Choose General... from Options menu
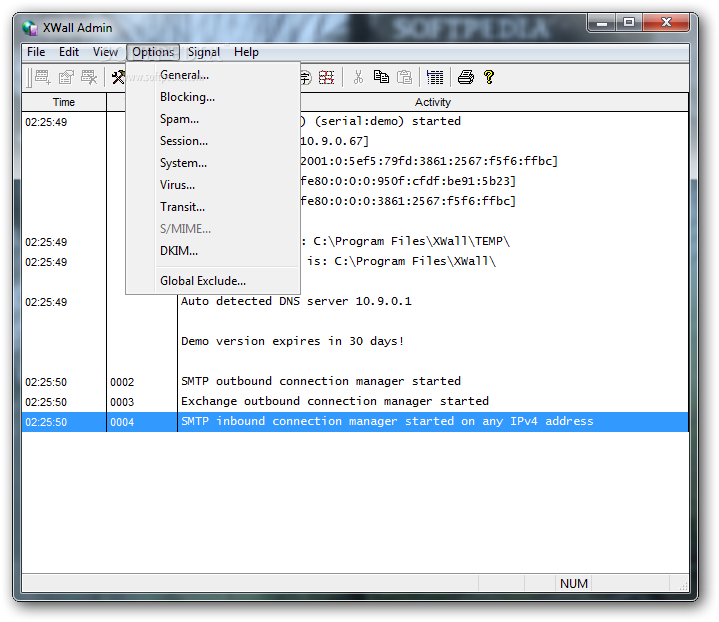The height and width of the screenshot is (622, 719). click(213, 75)
